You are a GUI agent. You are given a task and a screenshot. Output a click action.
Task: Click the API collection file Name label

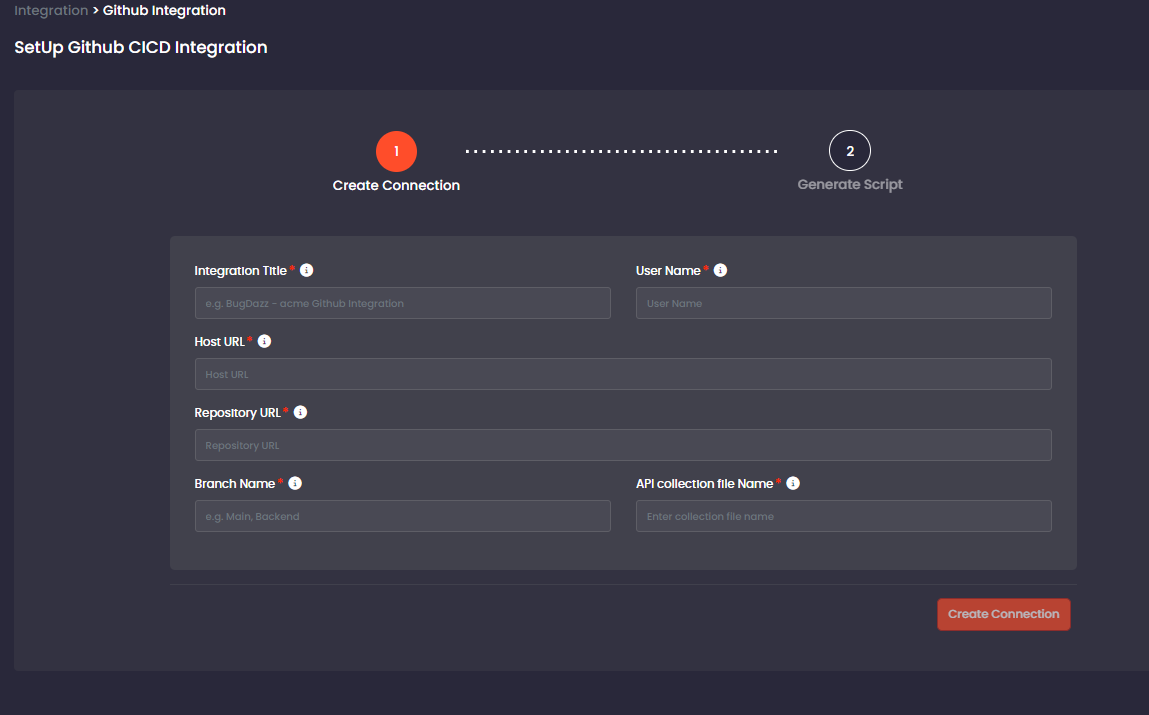point(704,484)
